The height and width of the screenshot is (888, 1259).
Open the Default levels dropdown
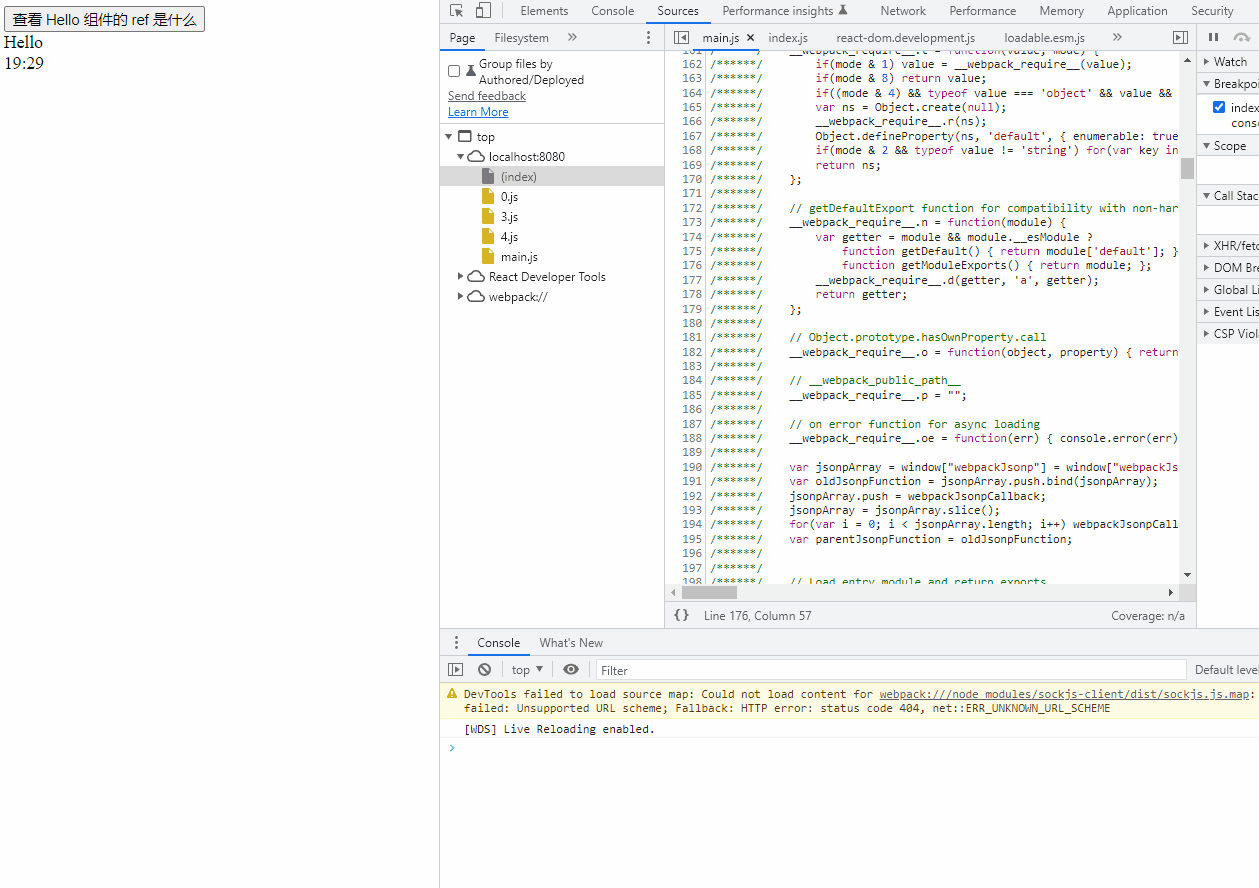point(1226,670)
